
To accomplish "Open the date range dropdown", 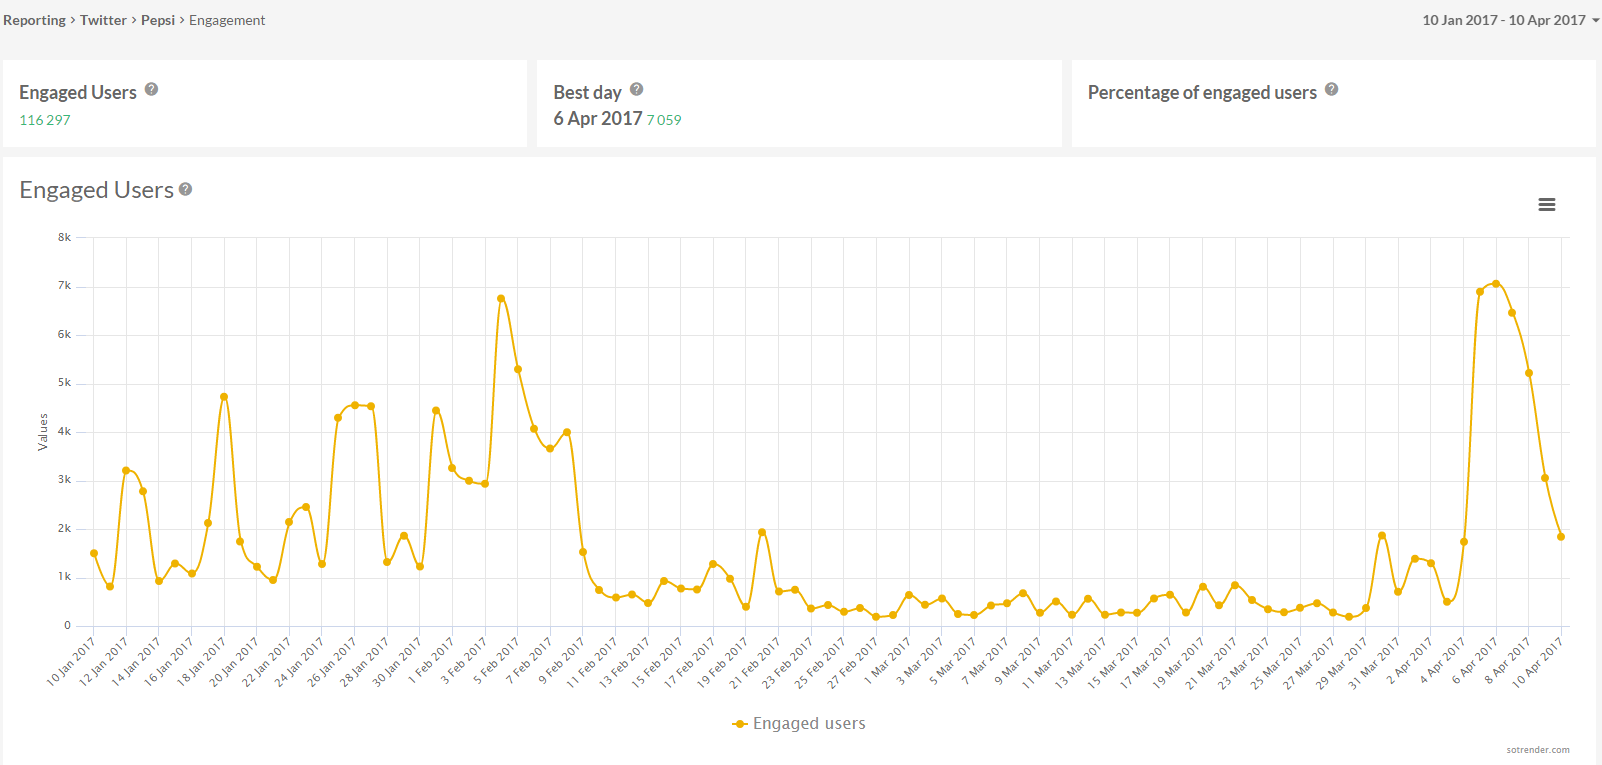I will [x=1509, y=20].
